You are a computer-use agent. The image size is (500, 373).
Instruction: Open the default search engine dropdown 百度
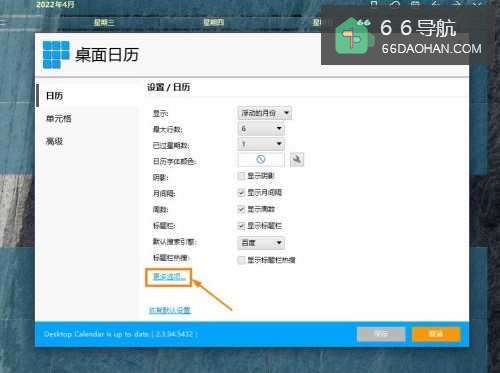tap(261, 243)
